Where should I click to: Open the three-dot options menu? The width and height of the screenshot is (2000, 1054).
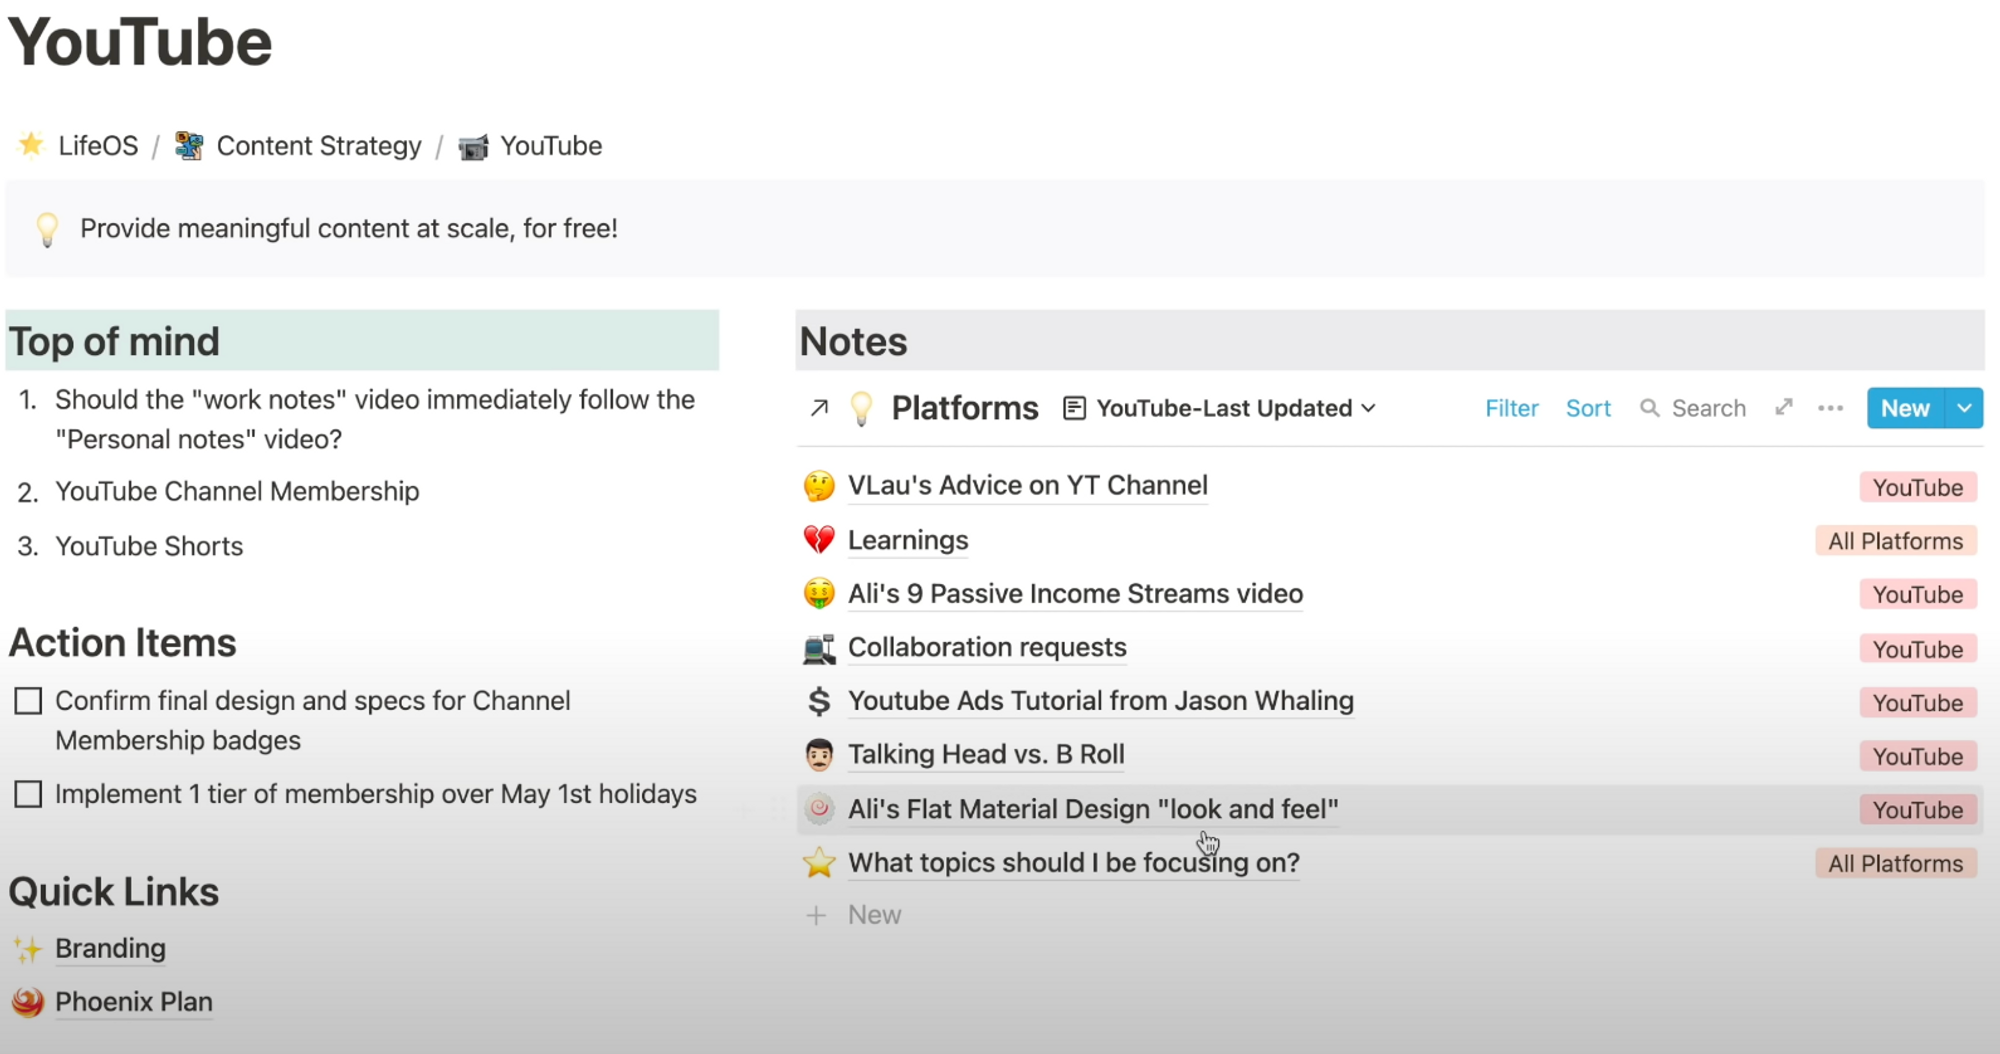coord(1830,408)
